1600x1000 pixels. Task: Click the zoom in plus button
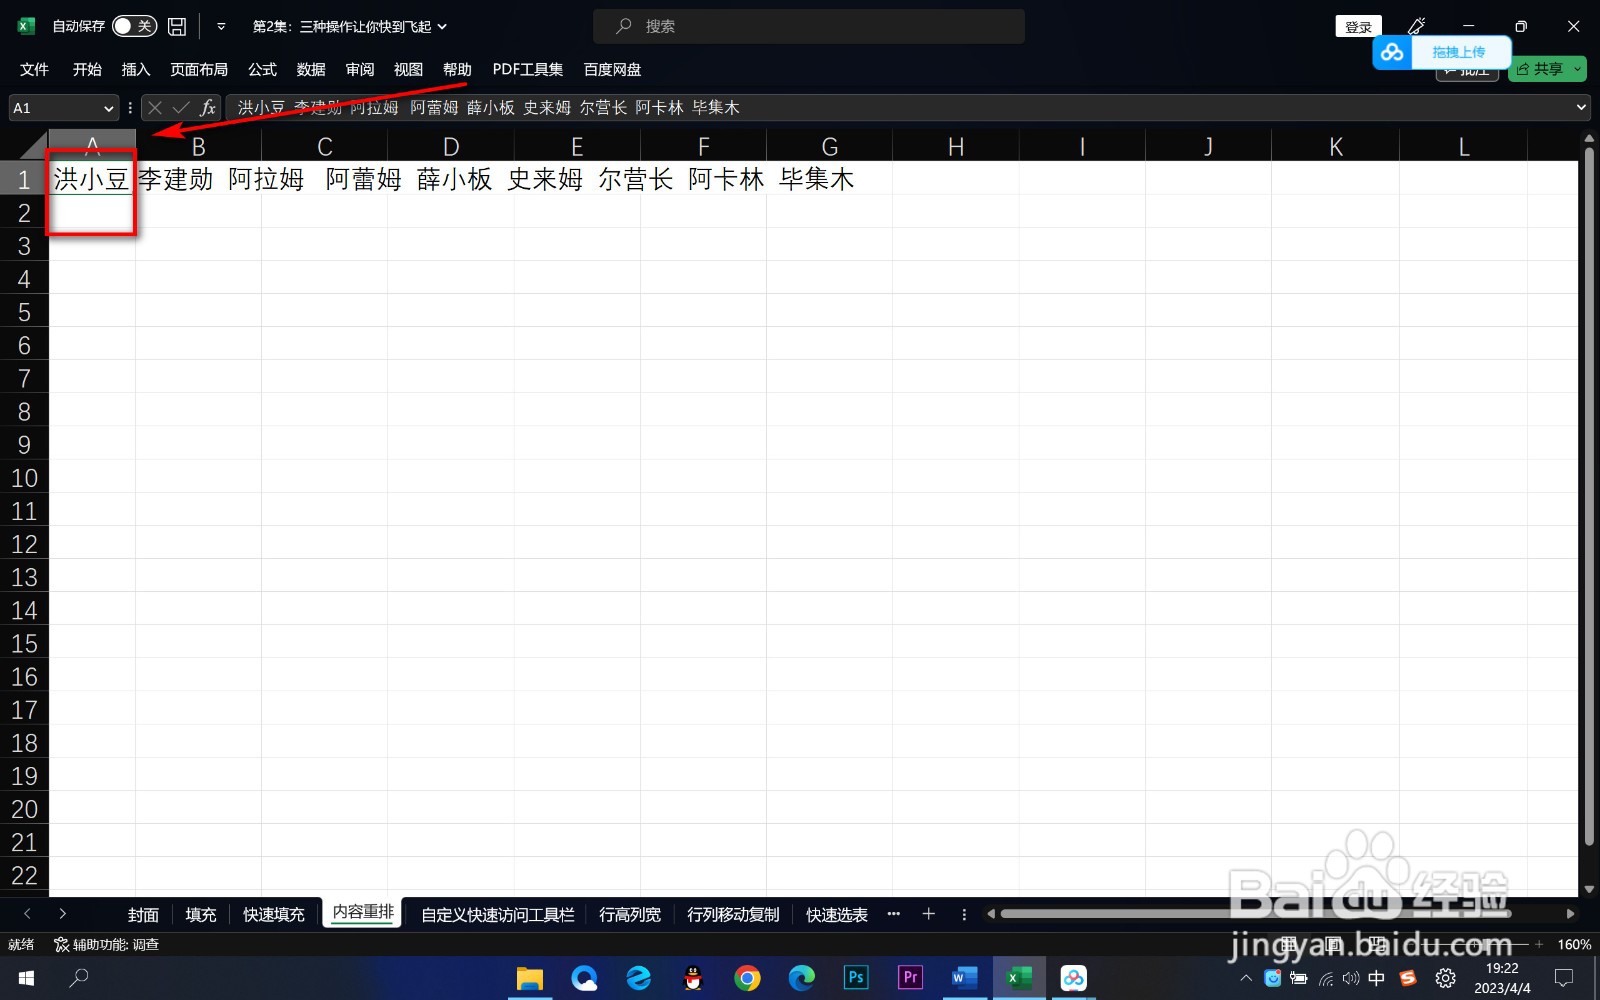[x=1539, y=944]
